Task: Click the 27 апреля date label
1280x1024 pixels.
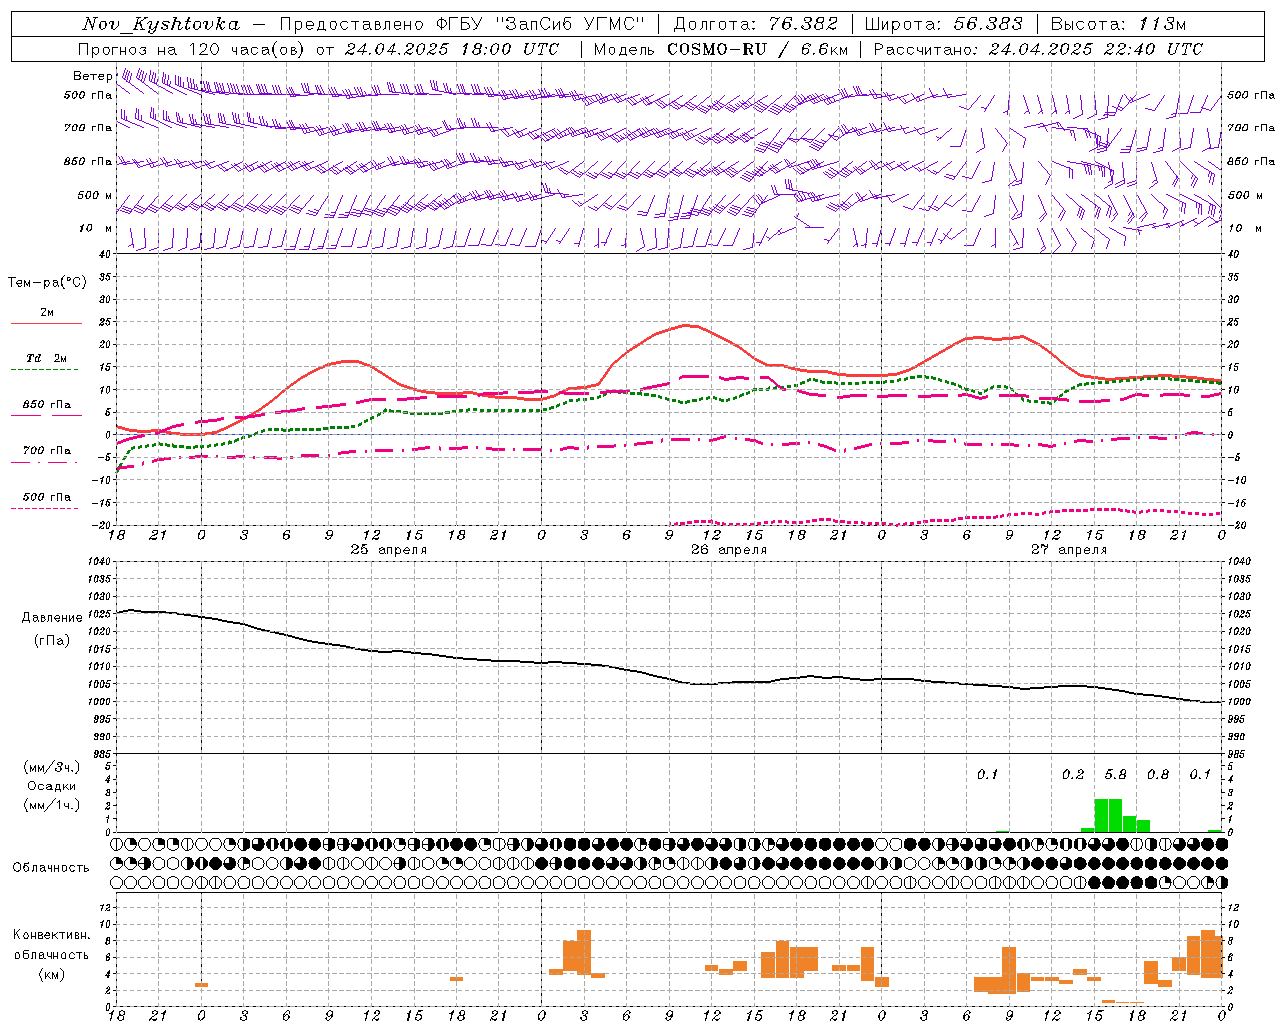Action: point(1069,550)
